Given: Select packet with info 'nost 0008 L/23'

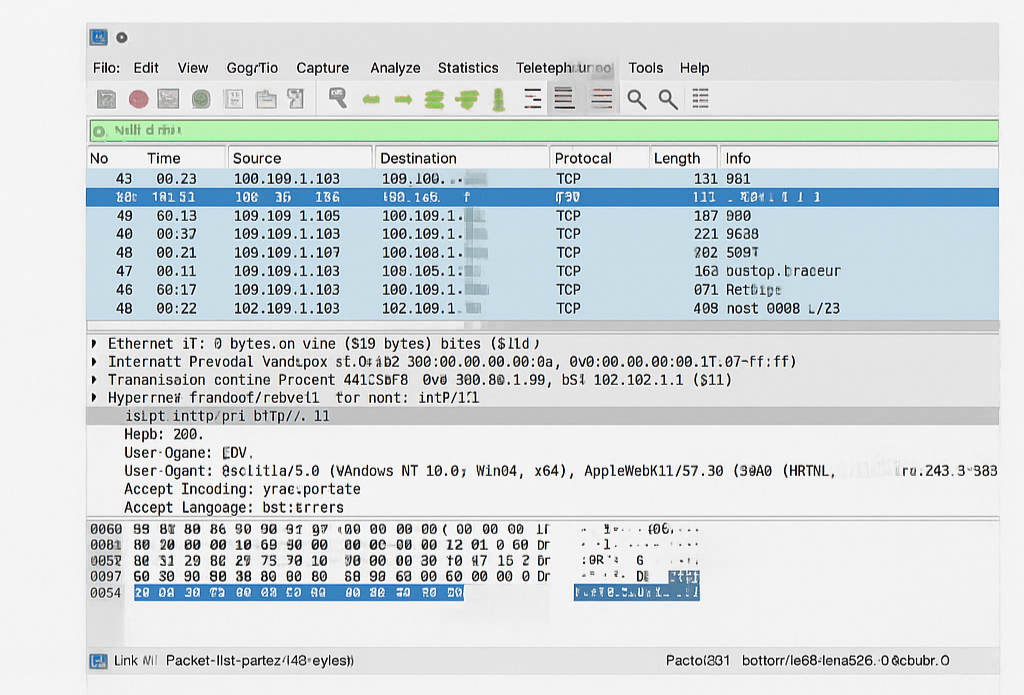Looking at the screenshot, I should (542, 308).
